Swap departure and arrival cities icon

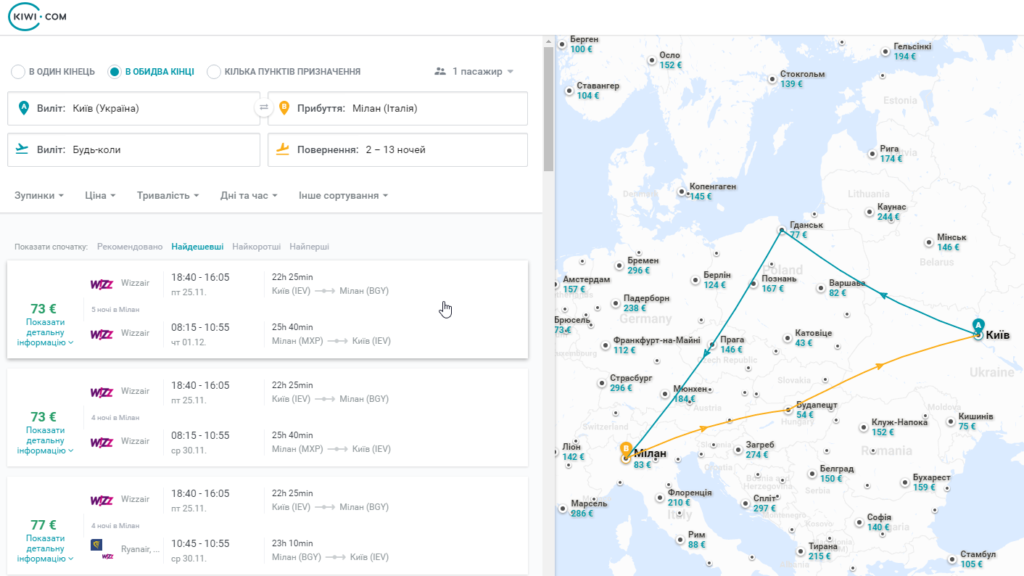(x=264, y=108)
